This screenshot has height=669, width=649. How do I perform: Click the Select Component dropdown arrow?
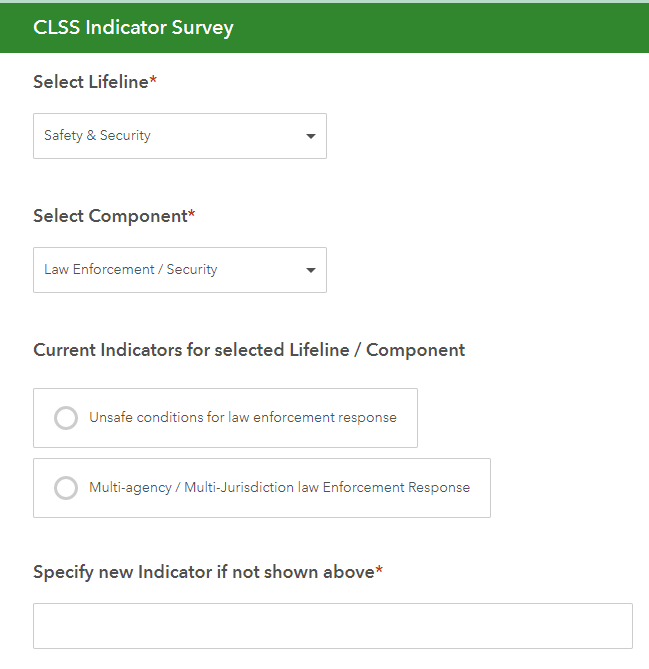pos(311,270)
